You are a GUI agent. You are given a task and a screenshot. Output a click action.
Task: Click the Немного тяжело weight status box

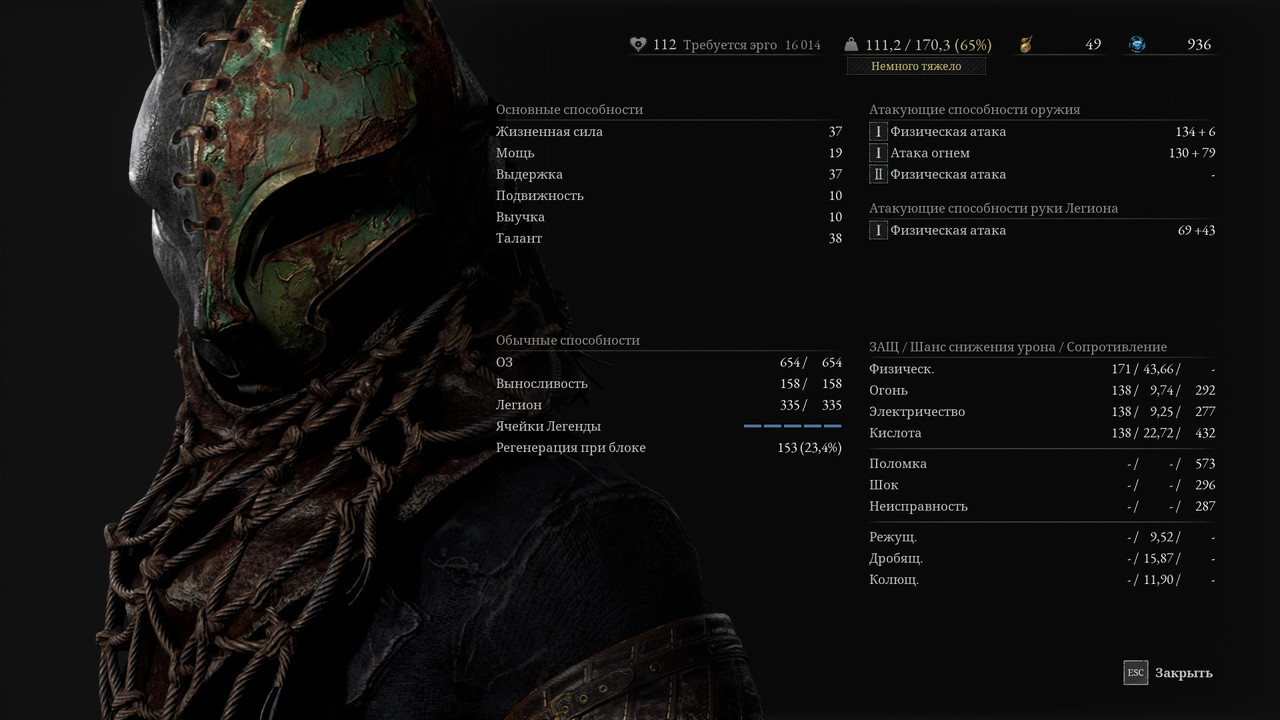click(x=916, y=66)
